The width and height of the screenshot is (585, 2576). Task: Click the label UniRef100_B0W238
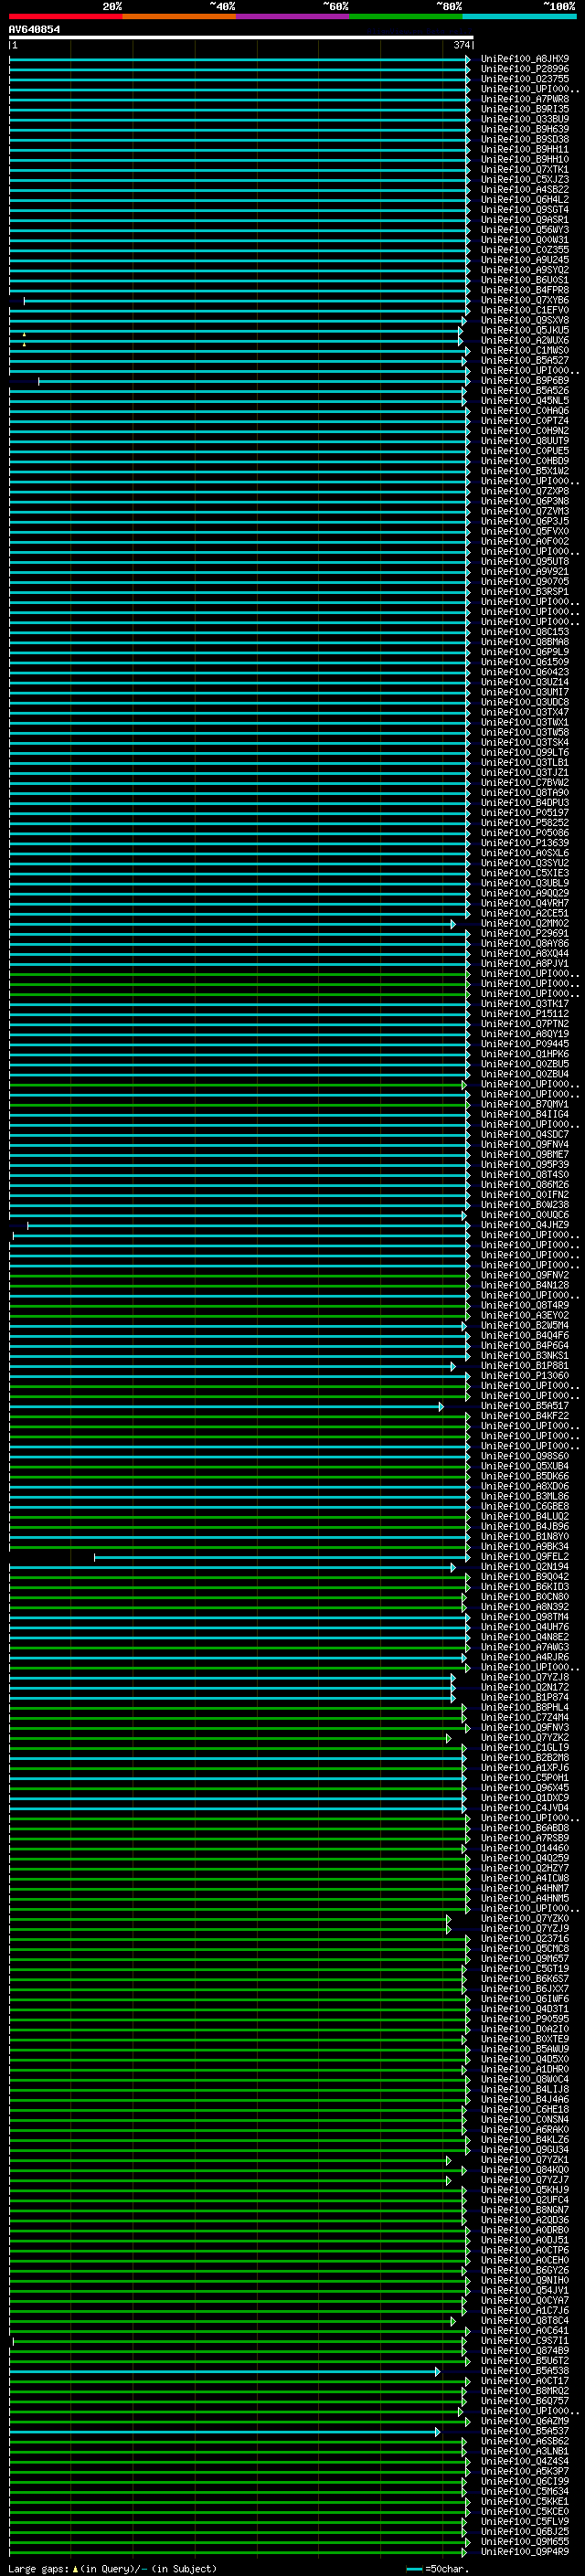click(525, 1205)
